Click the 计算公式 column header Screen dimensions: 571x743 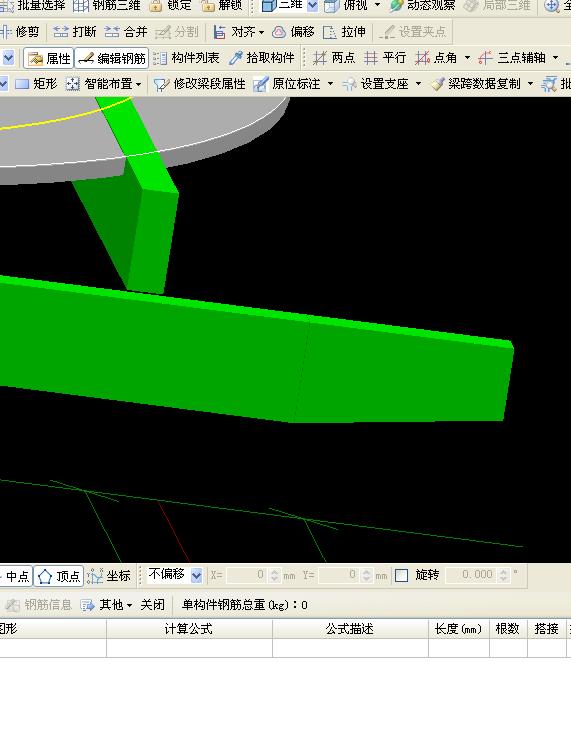(189, 629)
